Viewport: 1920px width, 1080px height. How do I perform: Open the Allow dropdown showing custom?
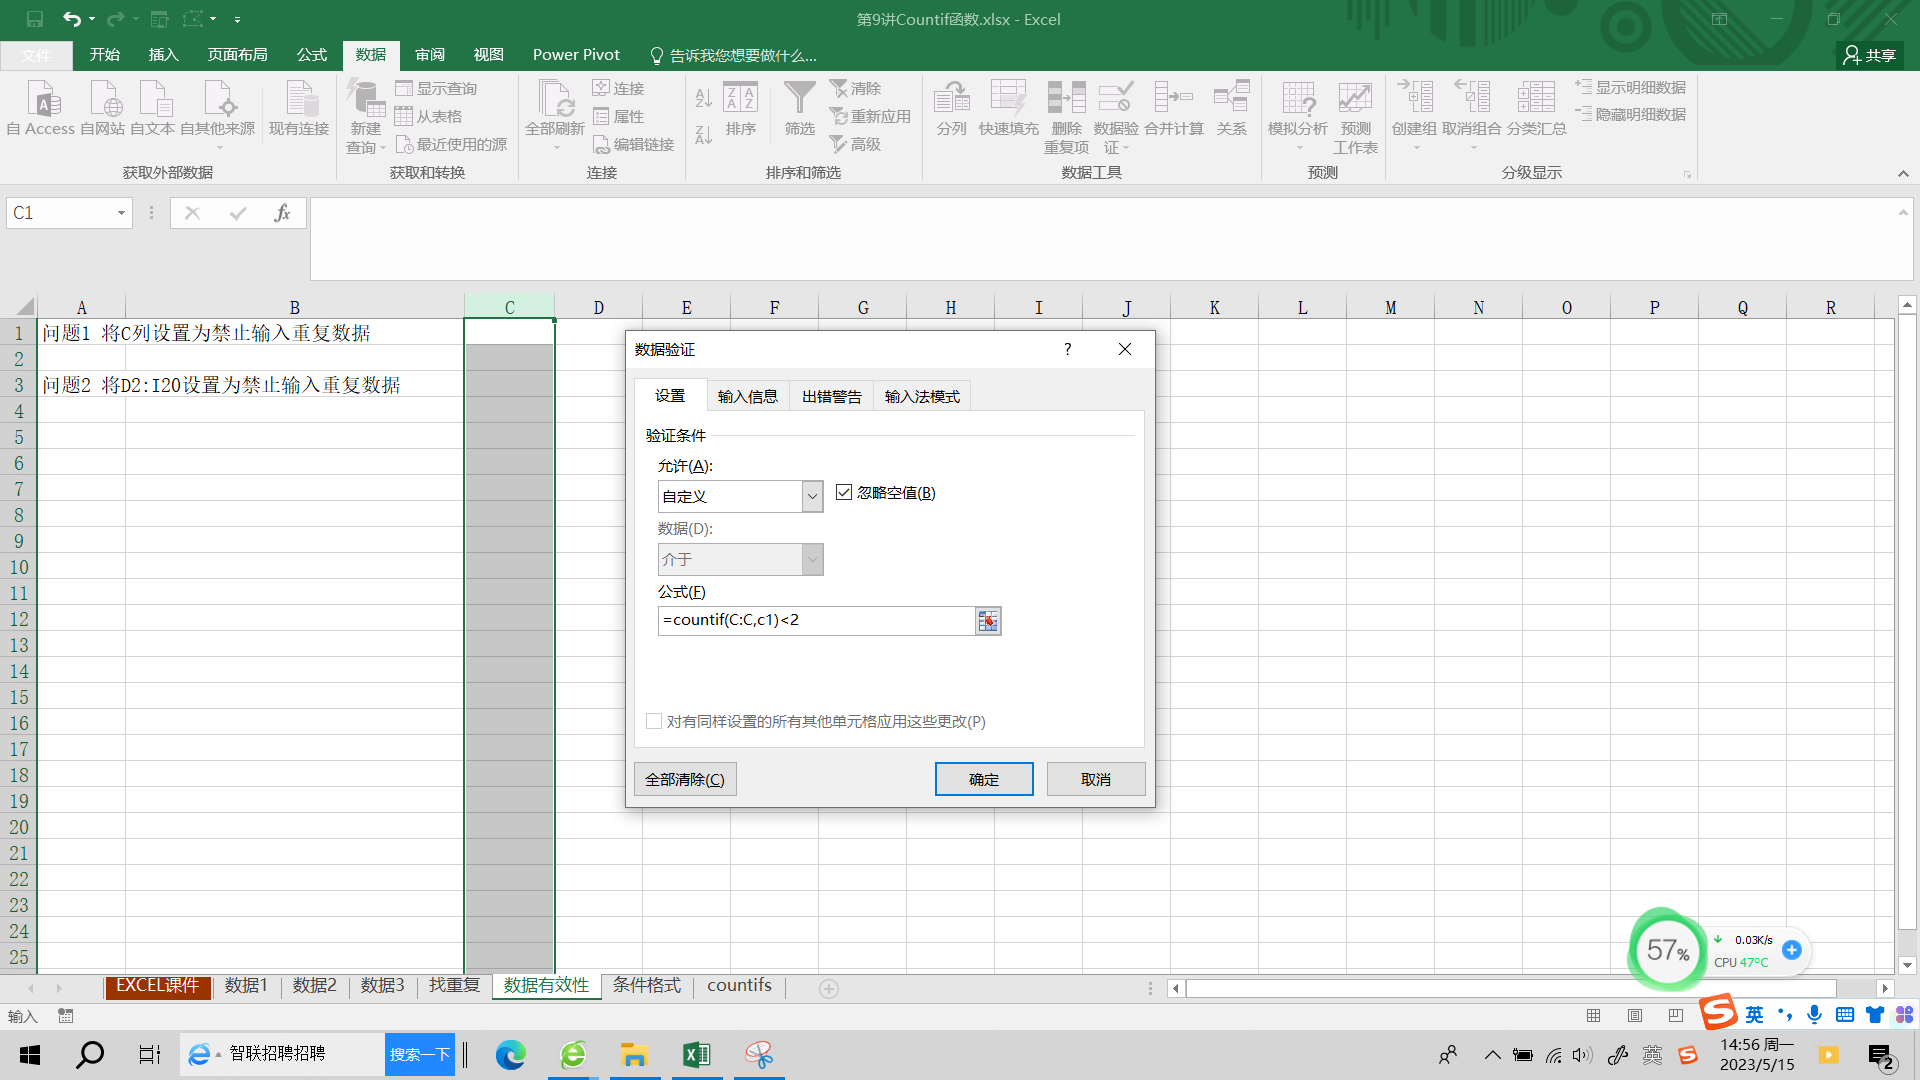point(812,496)
